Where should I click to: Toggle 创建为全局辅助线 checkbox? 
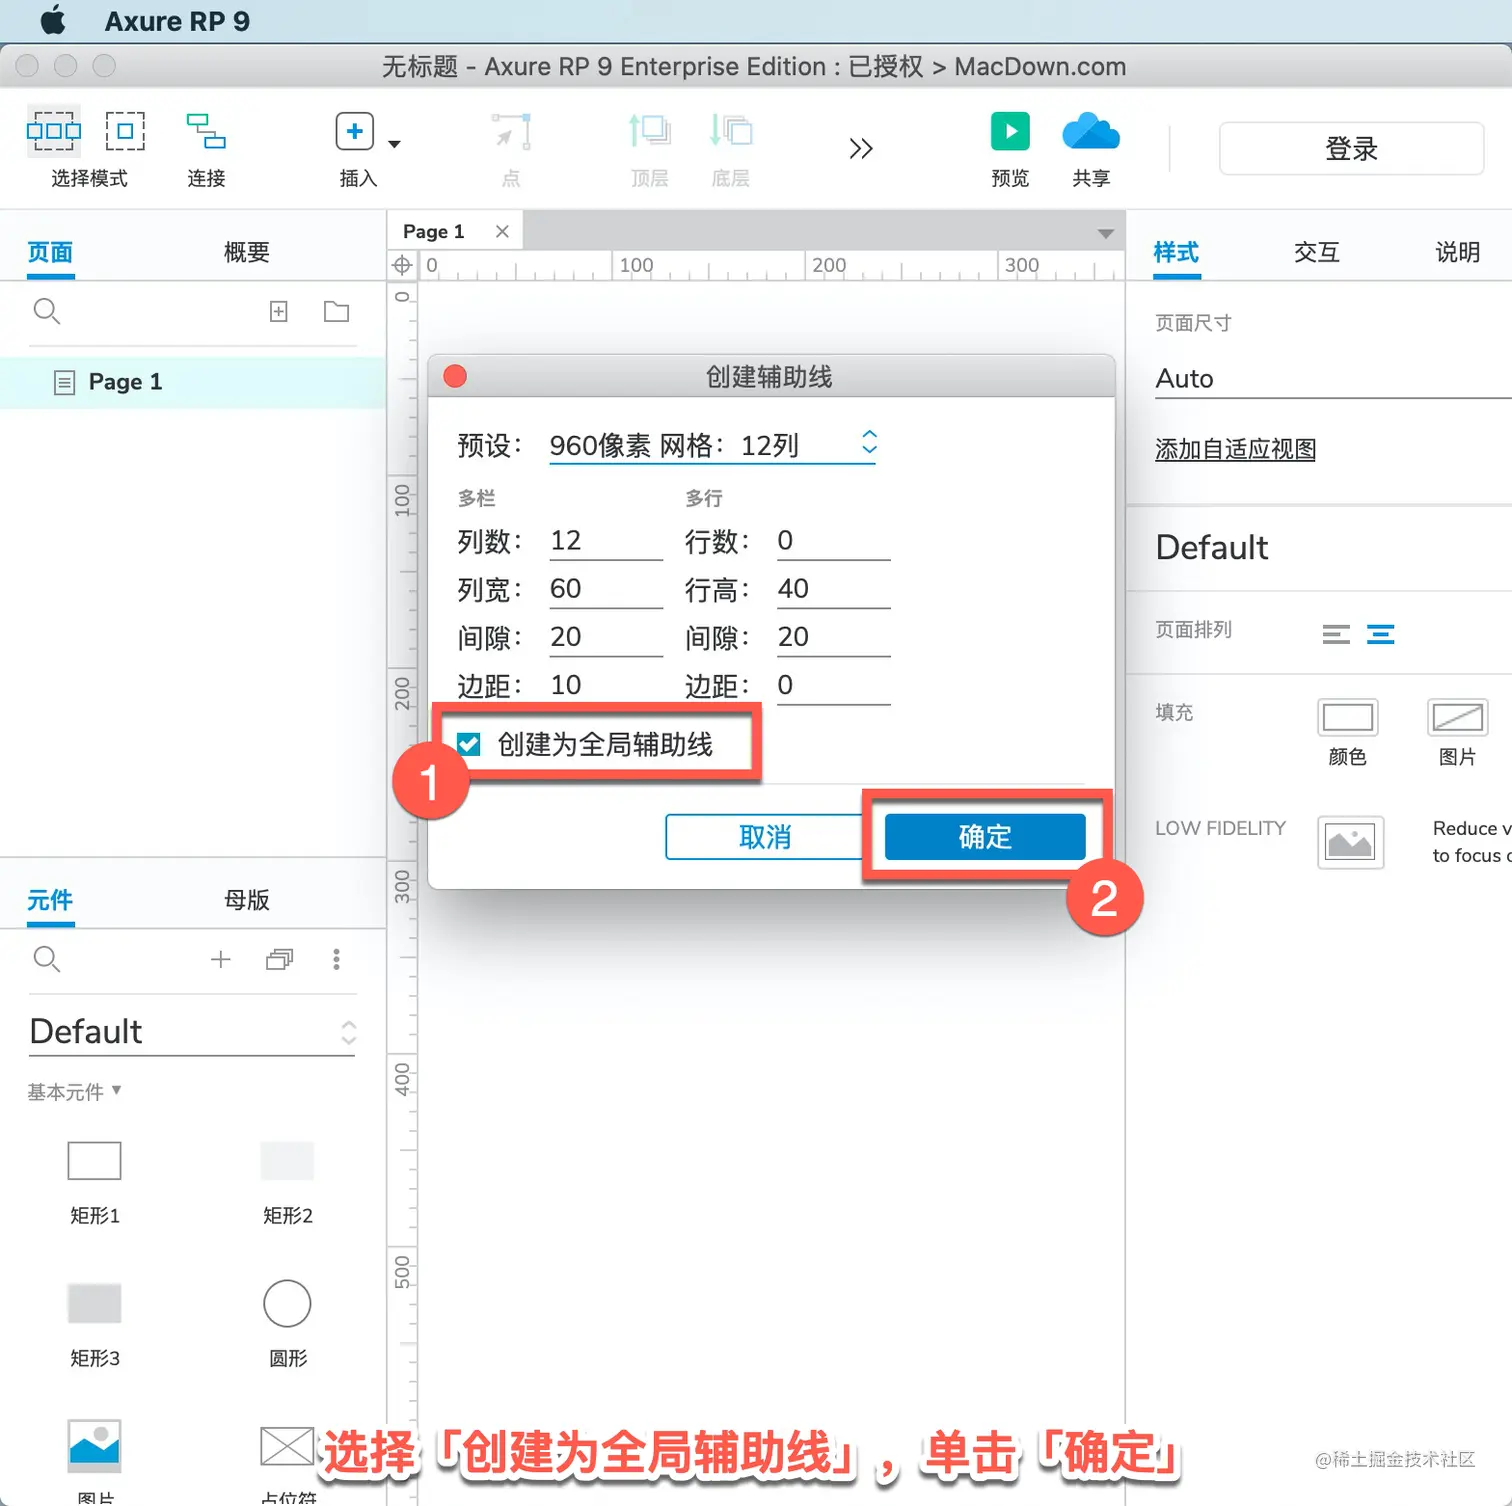click(468, 744)
